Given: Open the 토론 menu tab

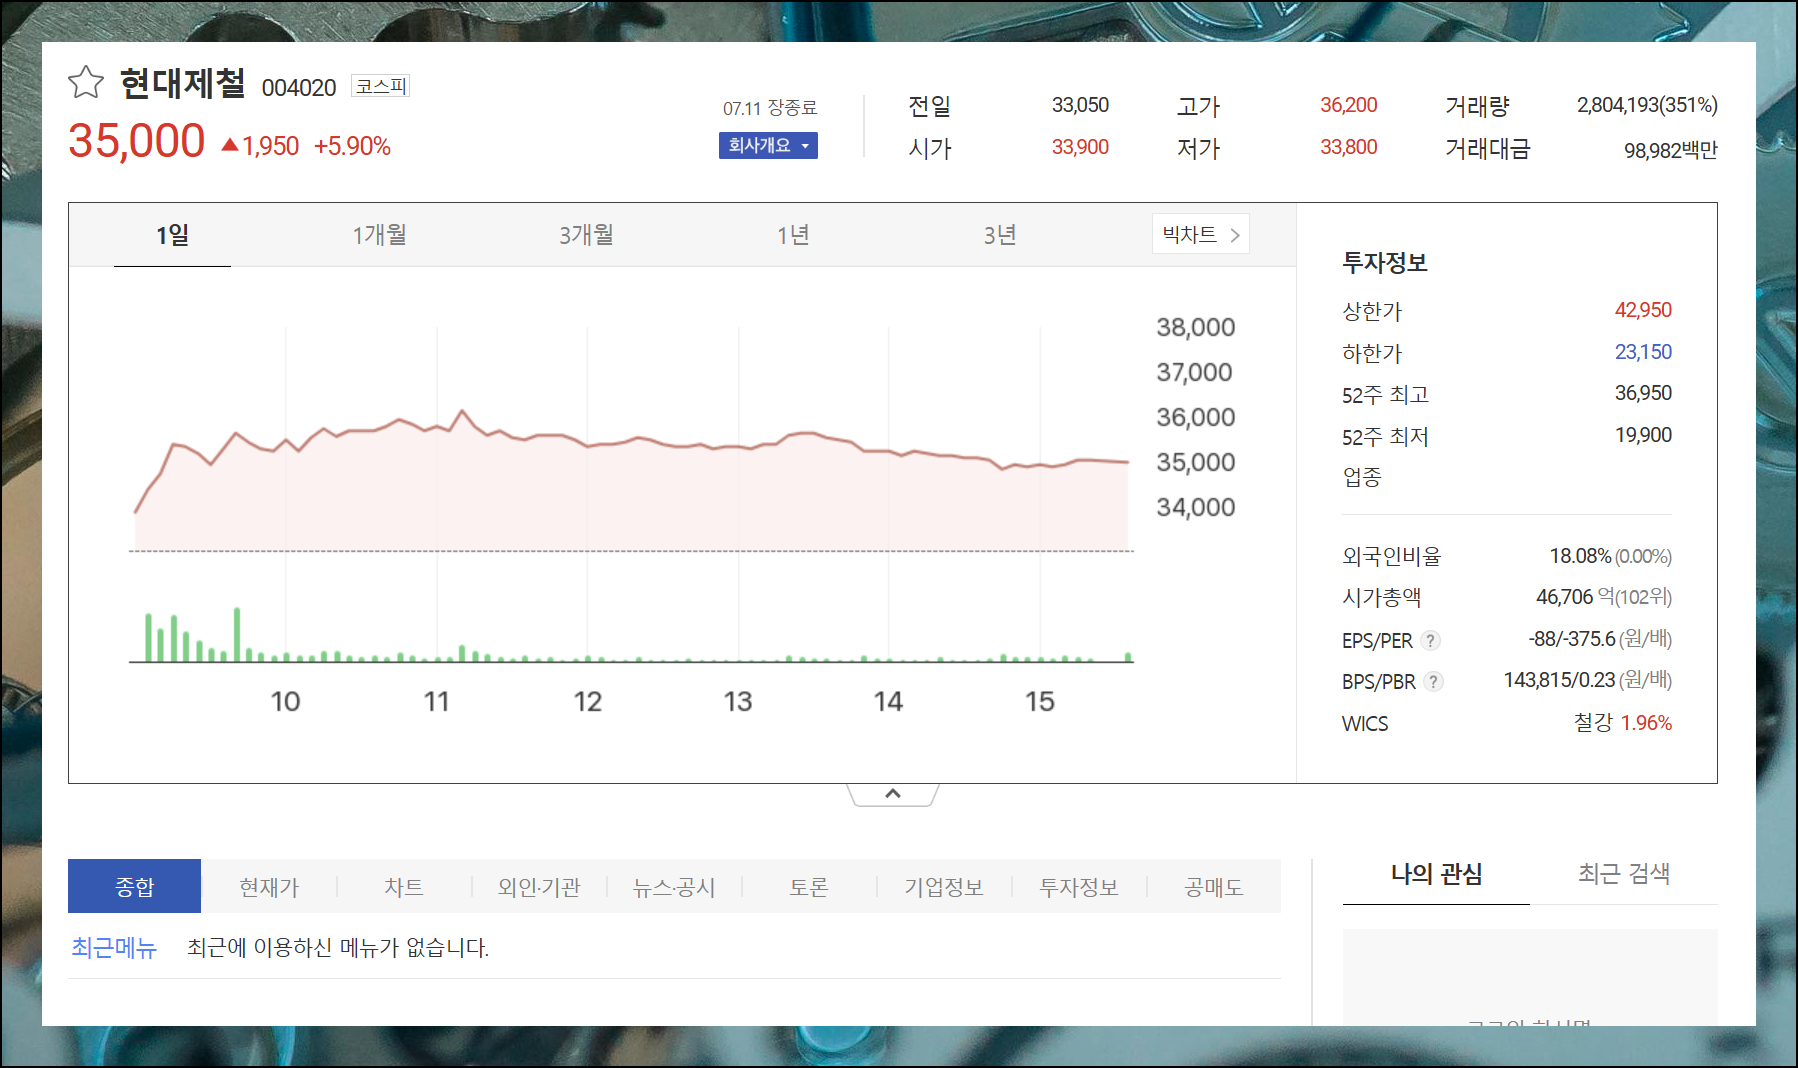Looking at the screenshot, I should [x=809, y=886].
